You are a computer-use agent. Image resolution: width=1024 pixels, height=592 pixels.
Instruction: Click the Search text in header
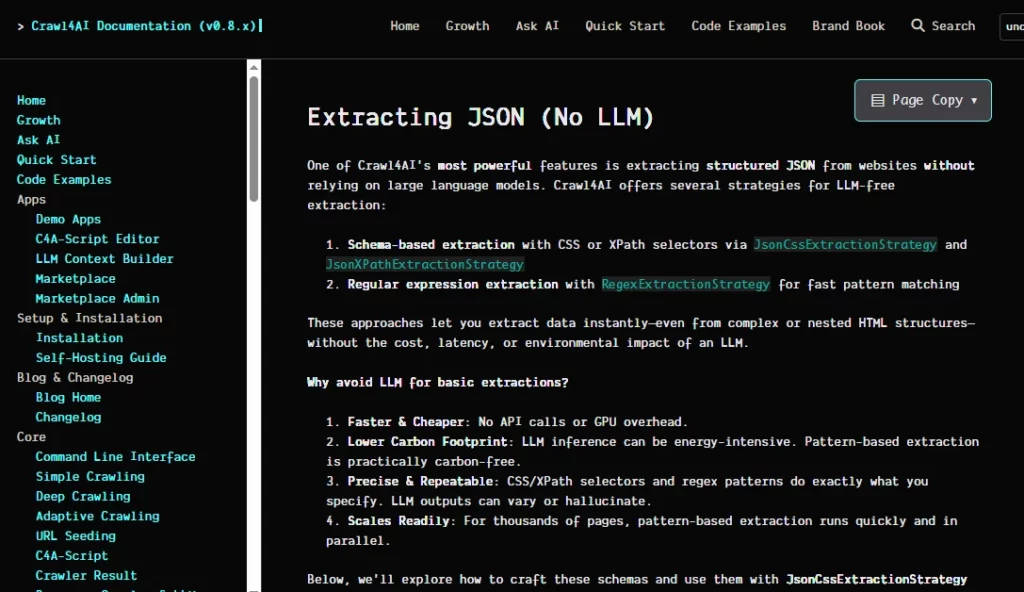pyautogui.click(x=953, y=25)
